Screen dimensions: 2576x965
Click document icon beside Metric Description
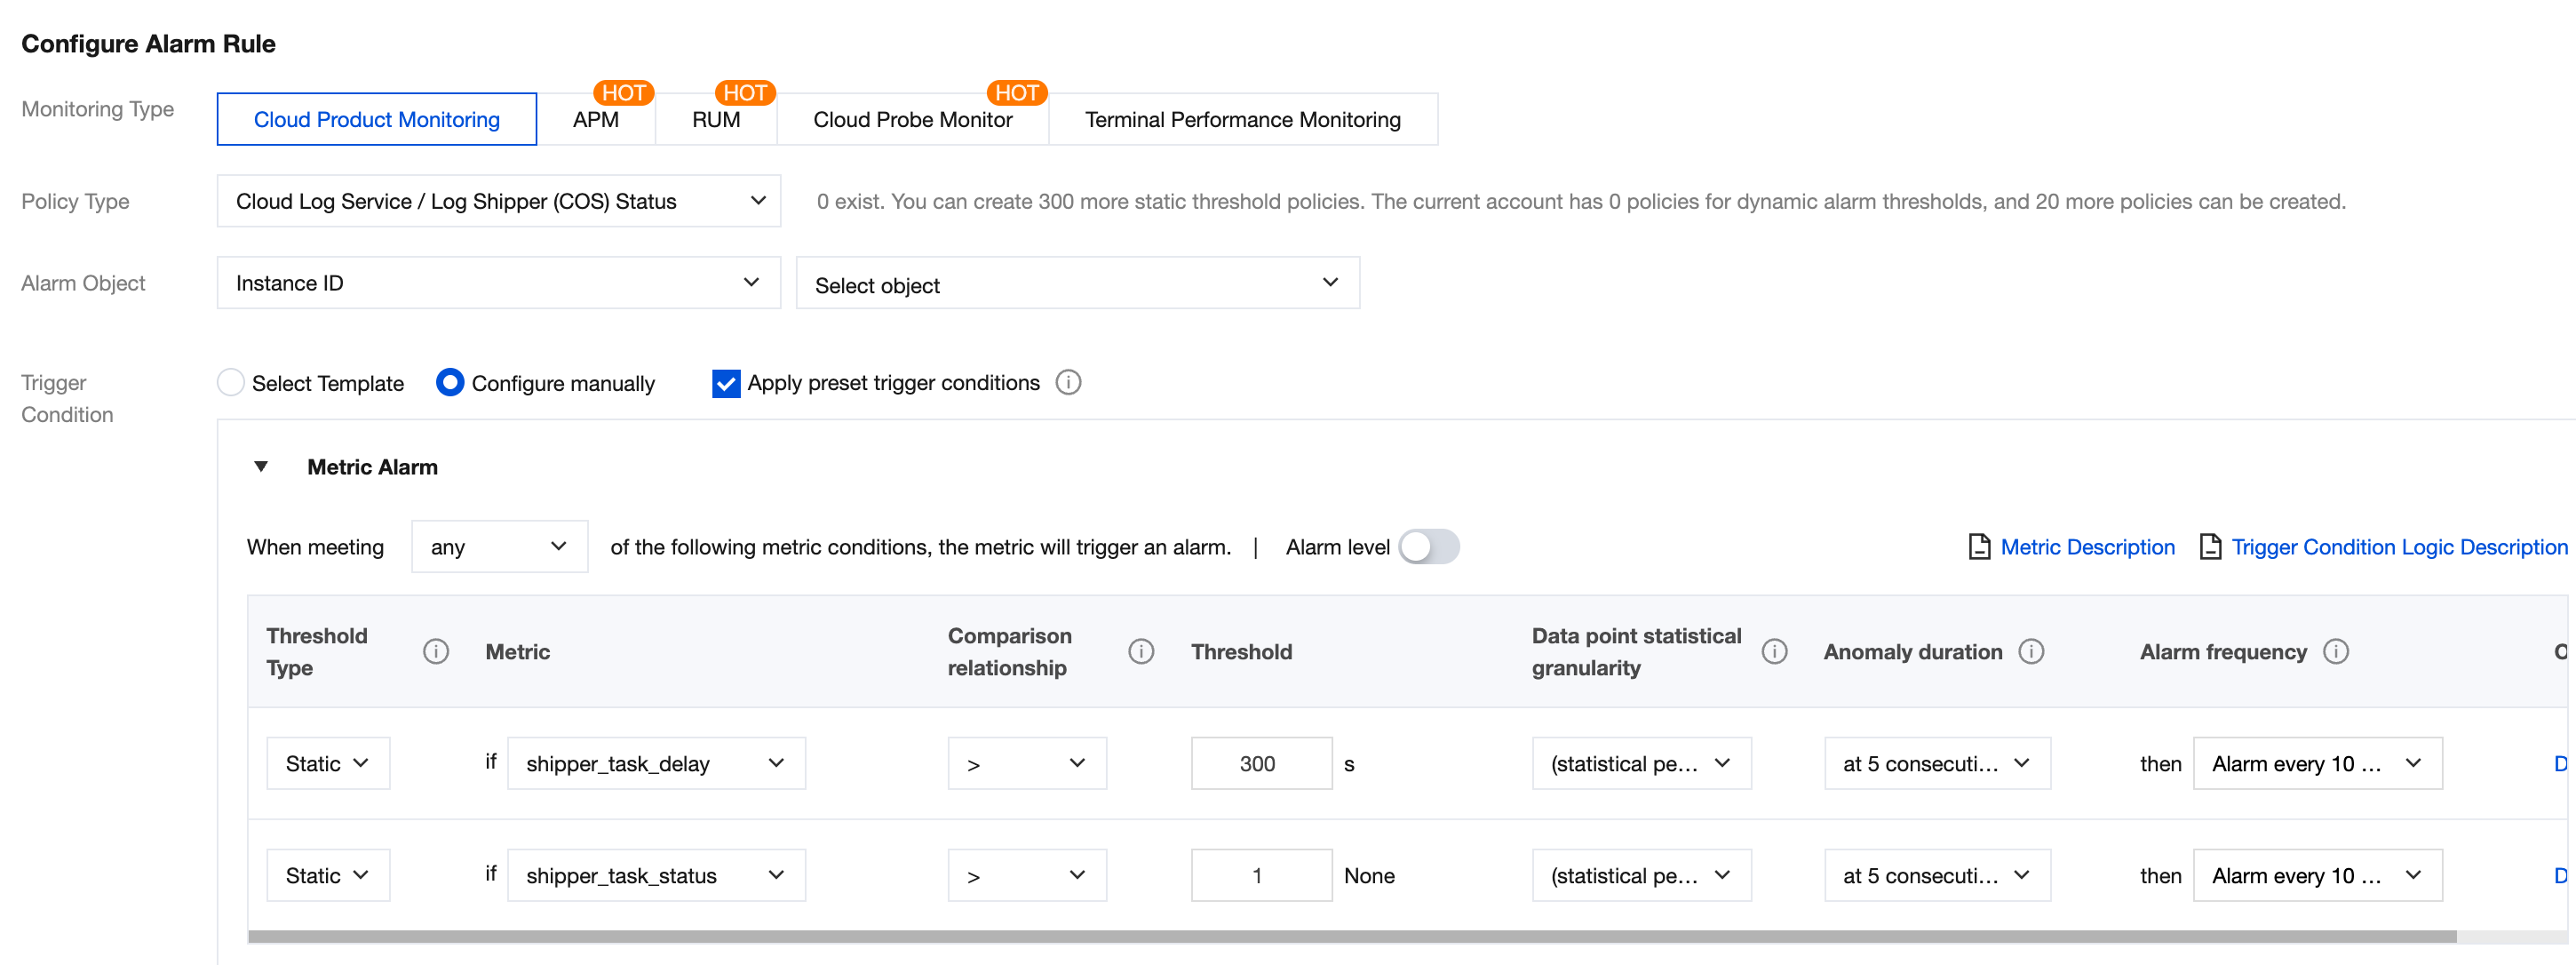pos(1978,546)
